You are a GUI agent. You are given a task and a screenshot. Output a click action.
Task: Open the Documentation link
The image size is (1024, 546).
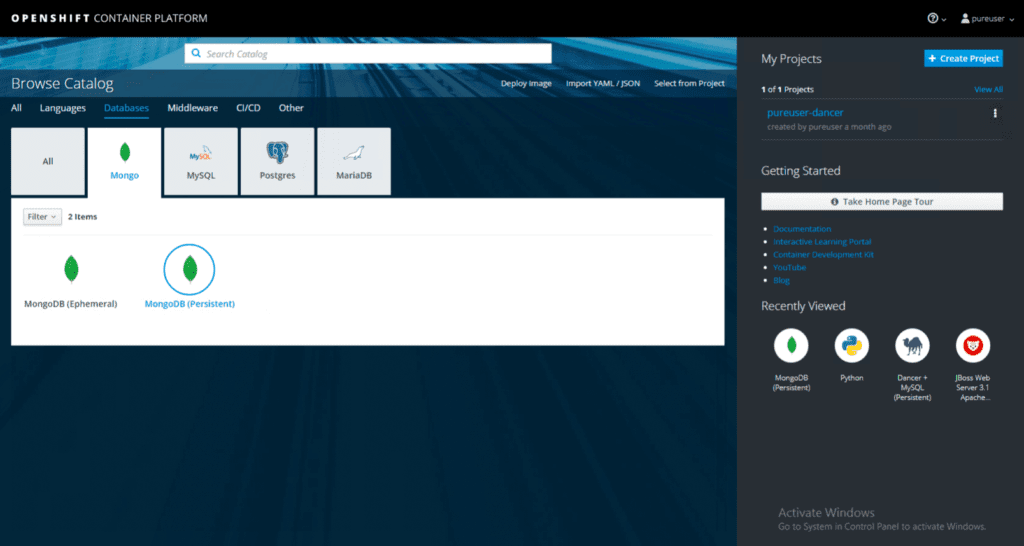pyautogui.click(x=802, y=229)
